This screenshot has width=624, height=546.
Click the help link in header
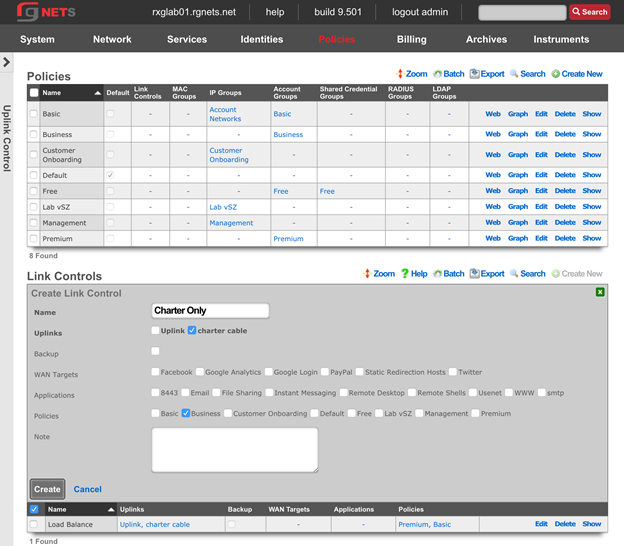click(x=275, y=12)
